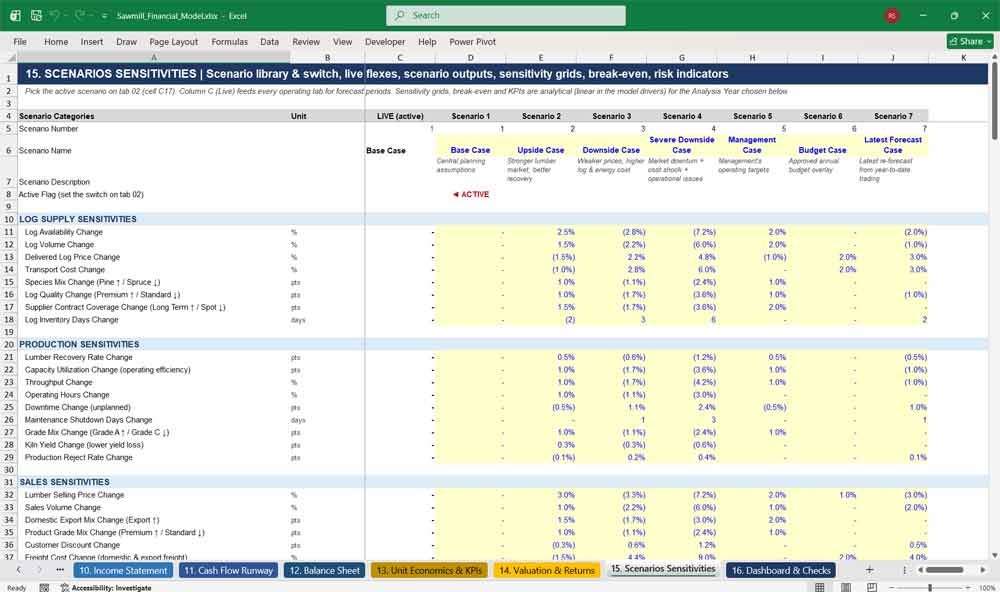Click the horizontal scrollbar thumb
The width and height of the screenshot is (1000, 592).
pyautogui.click(x=945, y=570)
